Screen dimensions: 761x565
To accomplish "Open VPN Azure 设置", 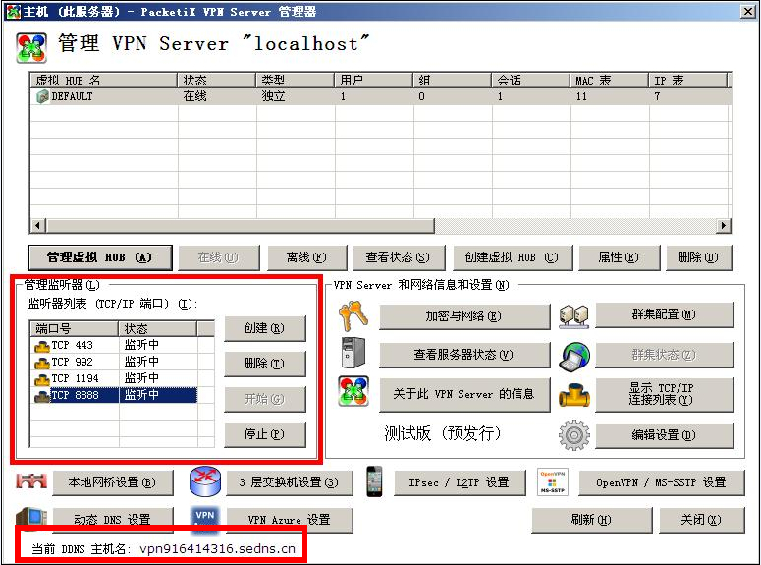I will (x=289, y=520).
